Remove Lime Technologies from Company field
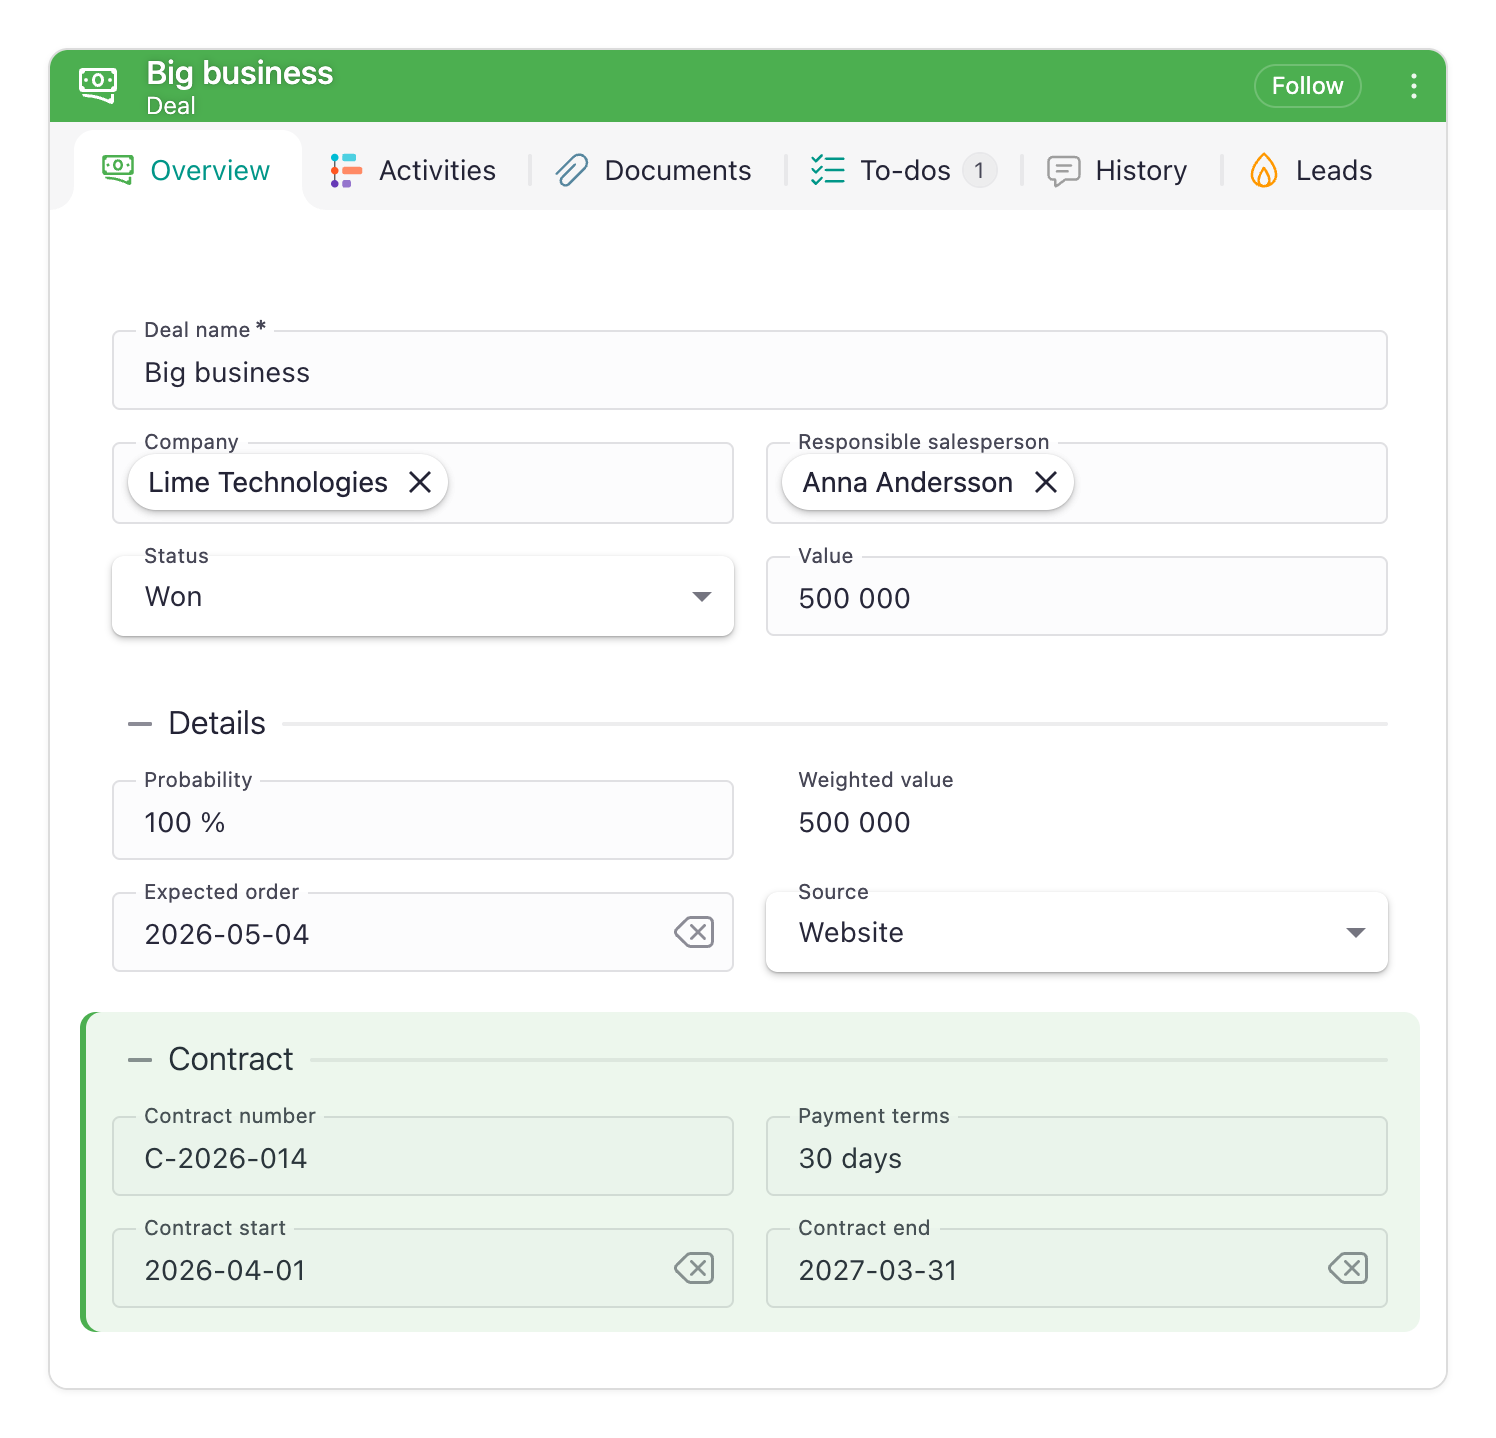The image size is (1496, 1438). click(420, 482)
